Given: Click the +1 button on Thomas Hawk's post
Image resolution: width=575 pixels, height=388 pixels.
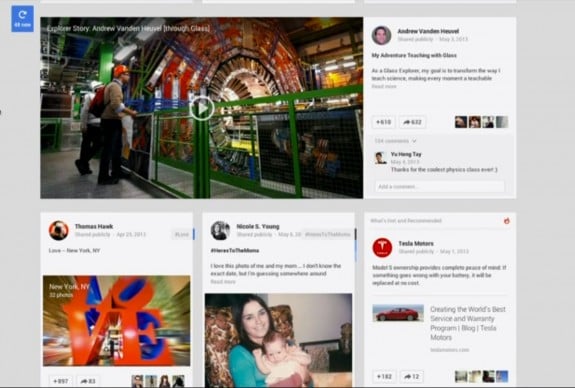Looking at the screenshot, I should 61,381.
